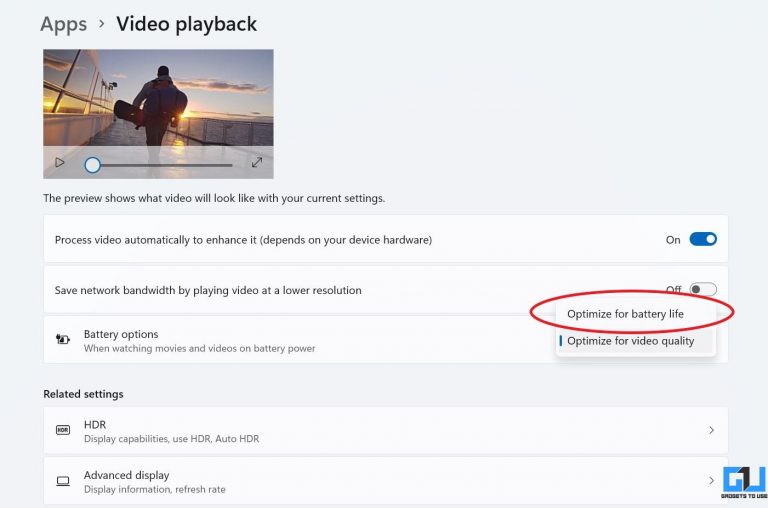The height and width of the screenshot is (508, 768).
Task: Enable save network bandwidth toggle
Action: [x=703, y=290]
